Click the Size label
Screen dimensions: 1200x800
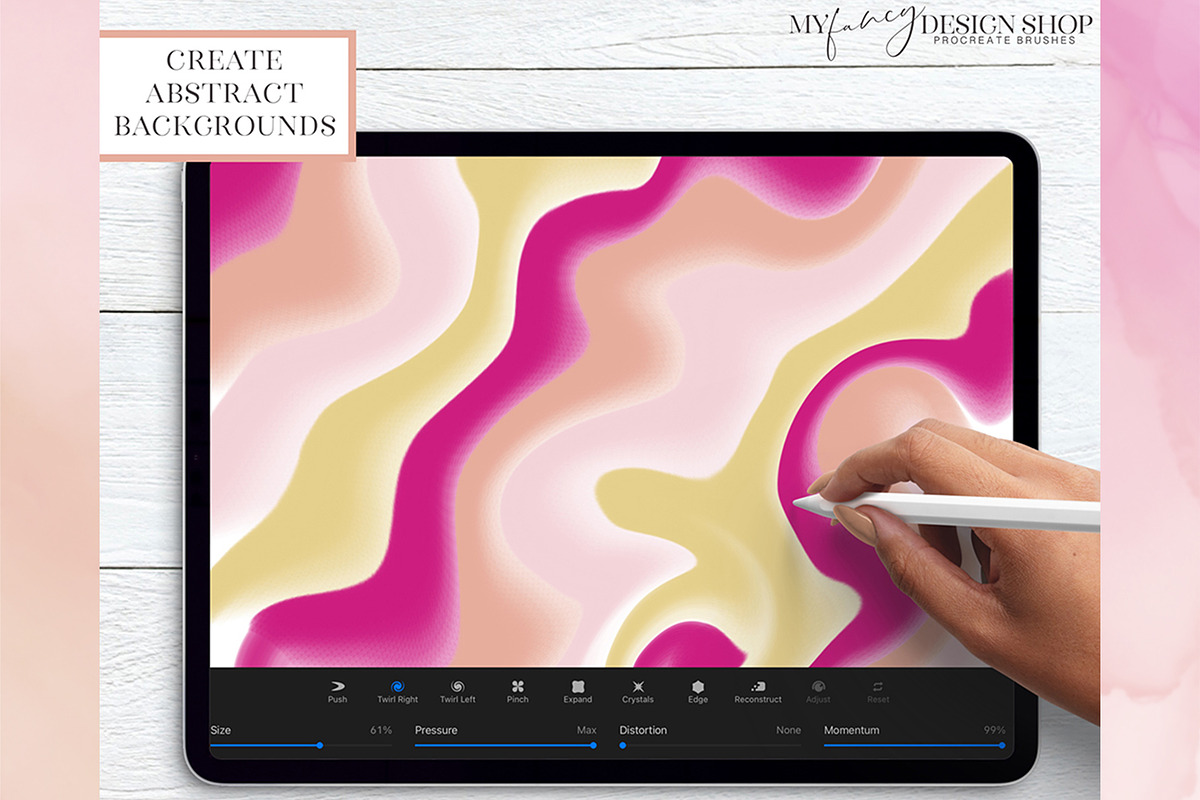click(x=221, y=730)
